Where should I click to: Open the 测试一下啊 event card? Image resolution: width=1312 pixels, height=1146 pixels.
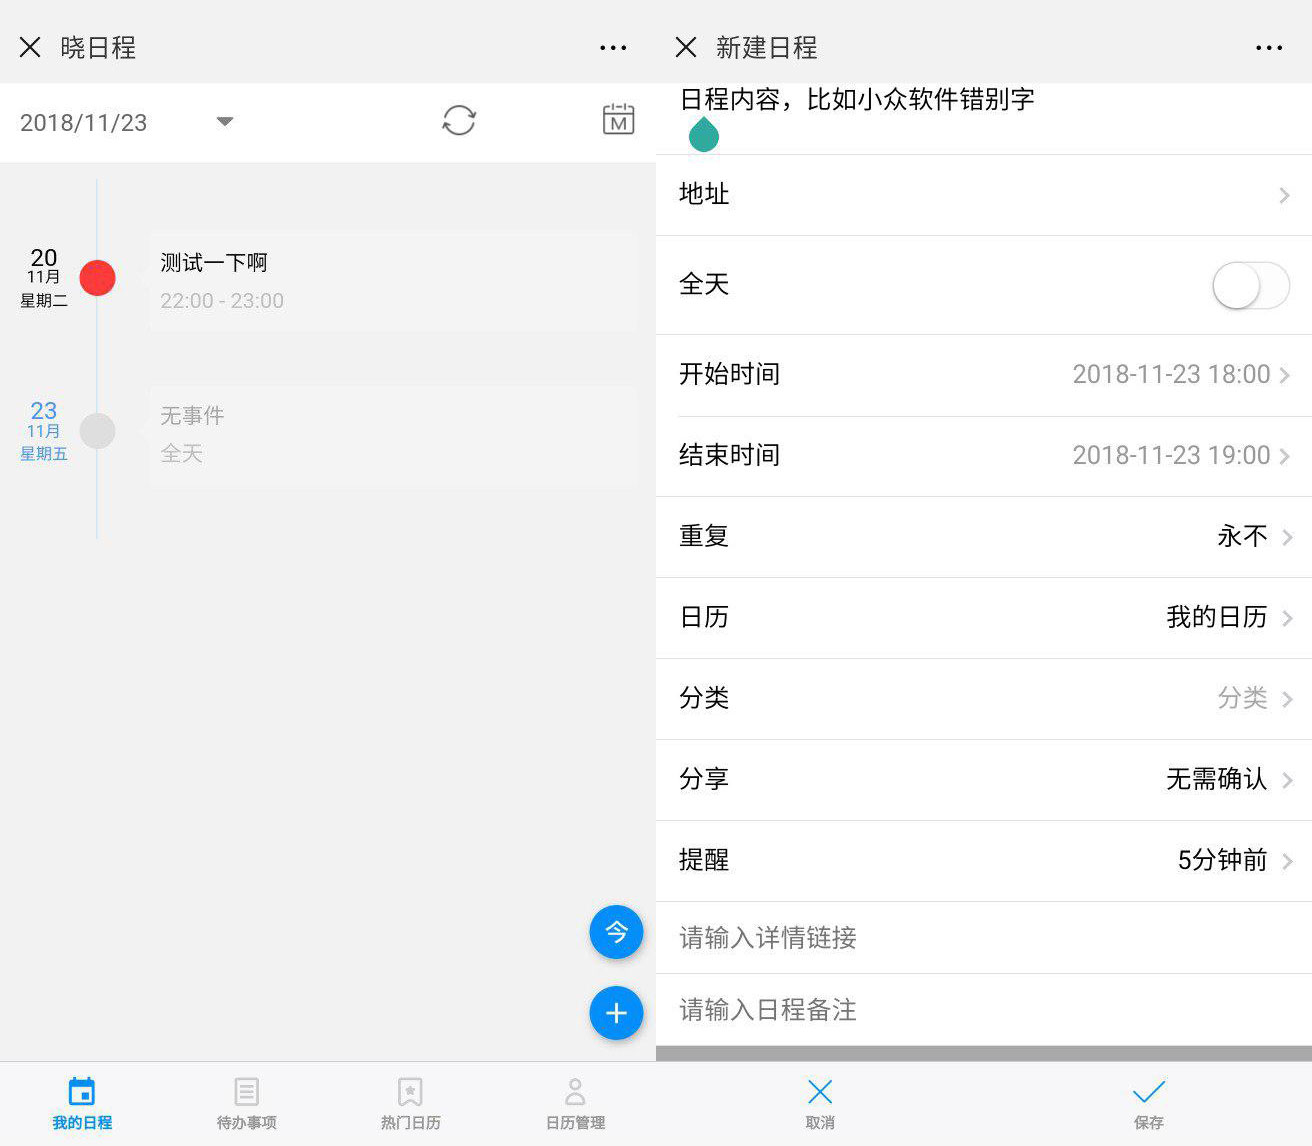[x=393, y=282]
